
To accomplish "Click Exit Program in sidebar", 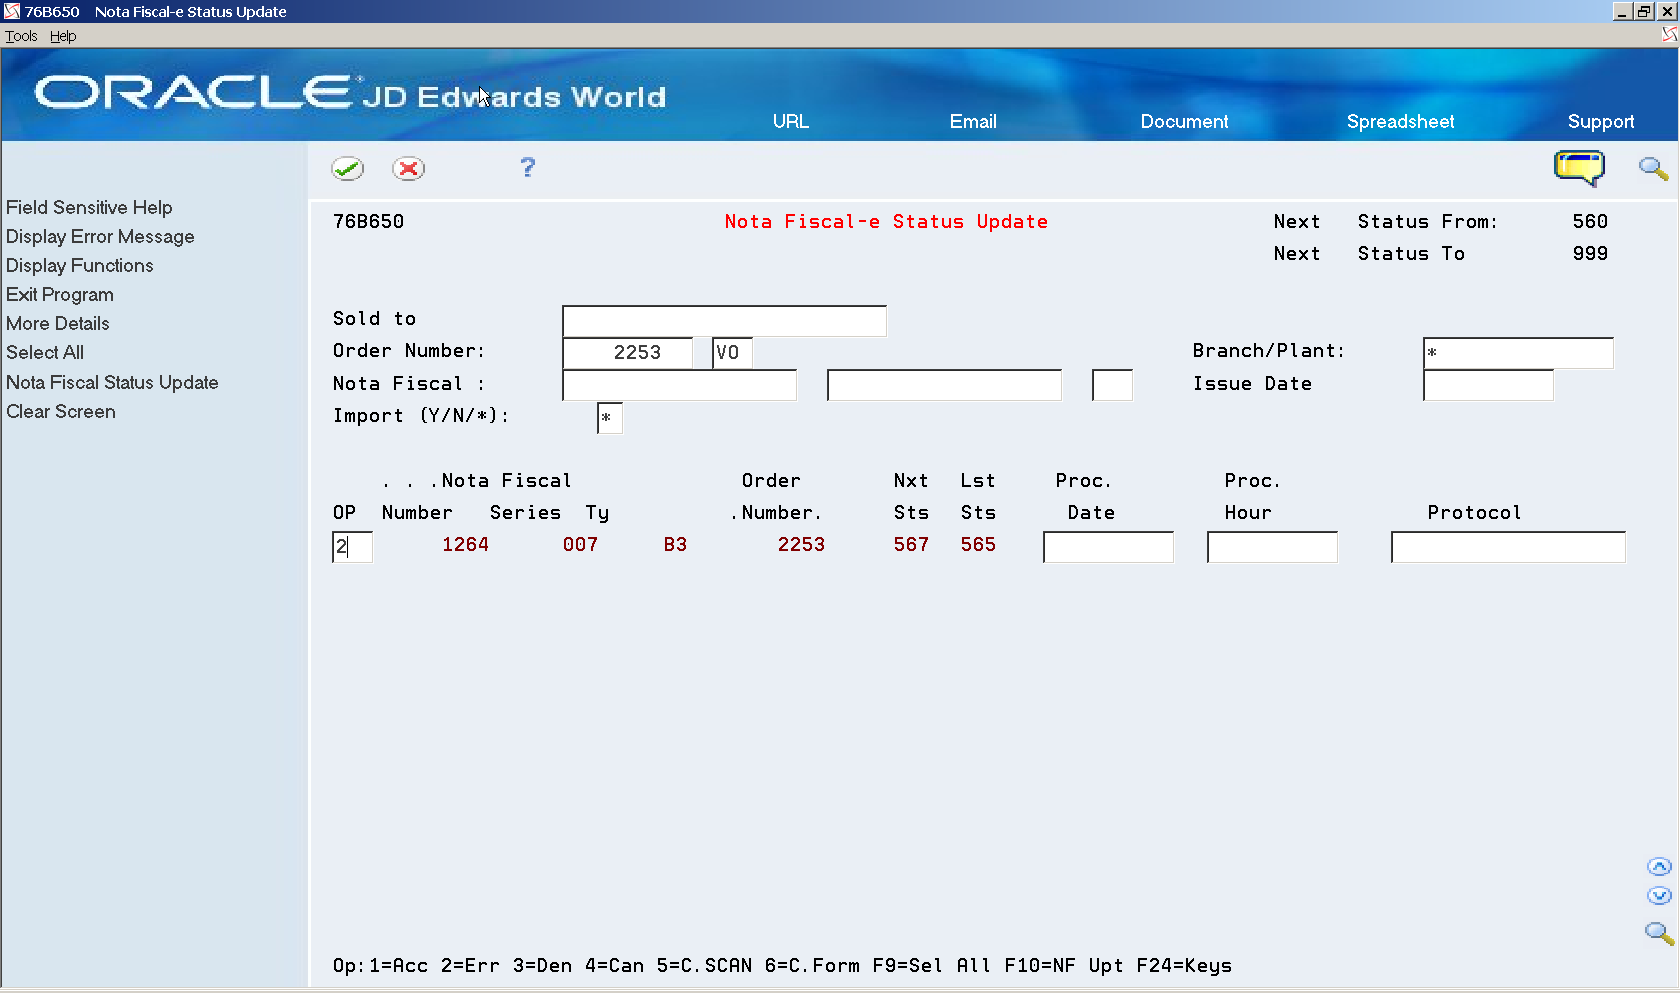I will click(60, 294).
